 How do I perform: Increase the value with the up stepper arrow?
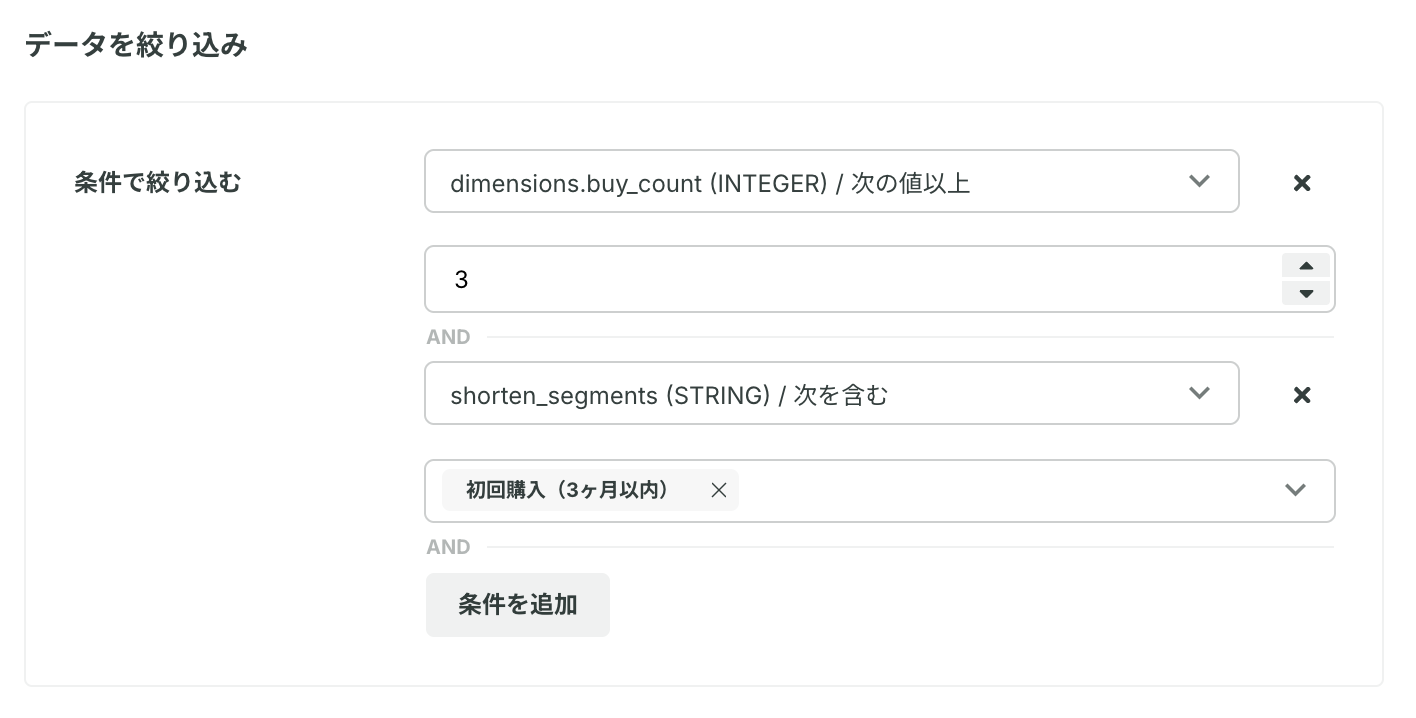coord(1305,266)
